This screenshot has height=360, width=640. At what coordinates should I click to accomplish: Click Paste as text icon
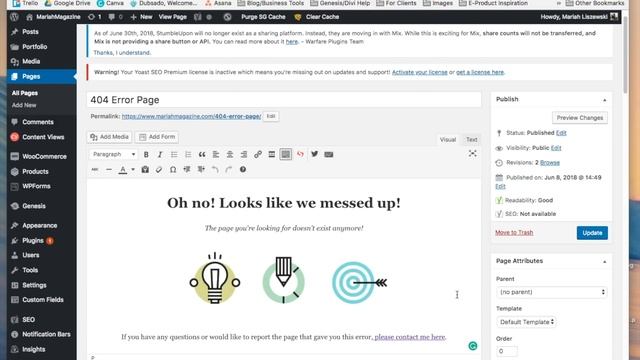coord(145,169)
